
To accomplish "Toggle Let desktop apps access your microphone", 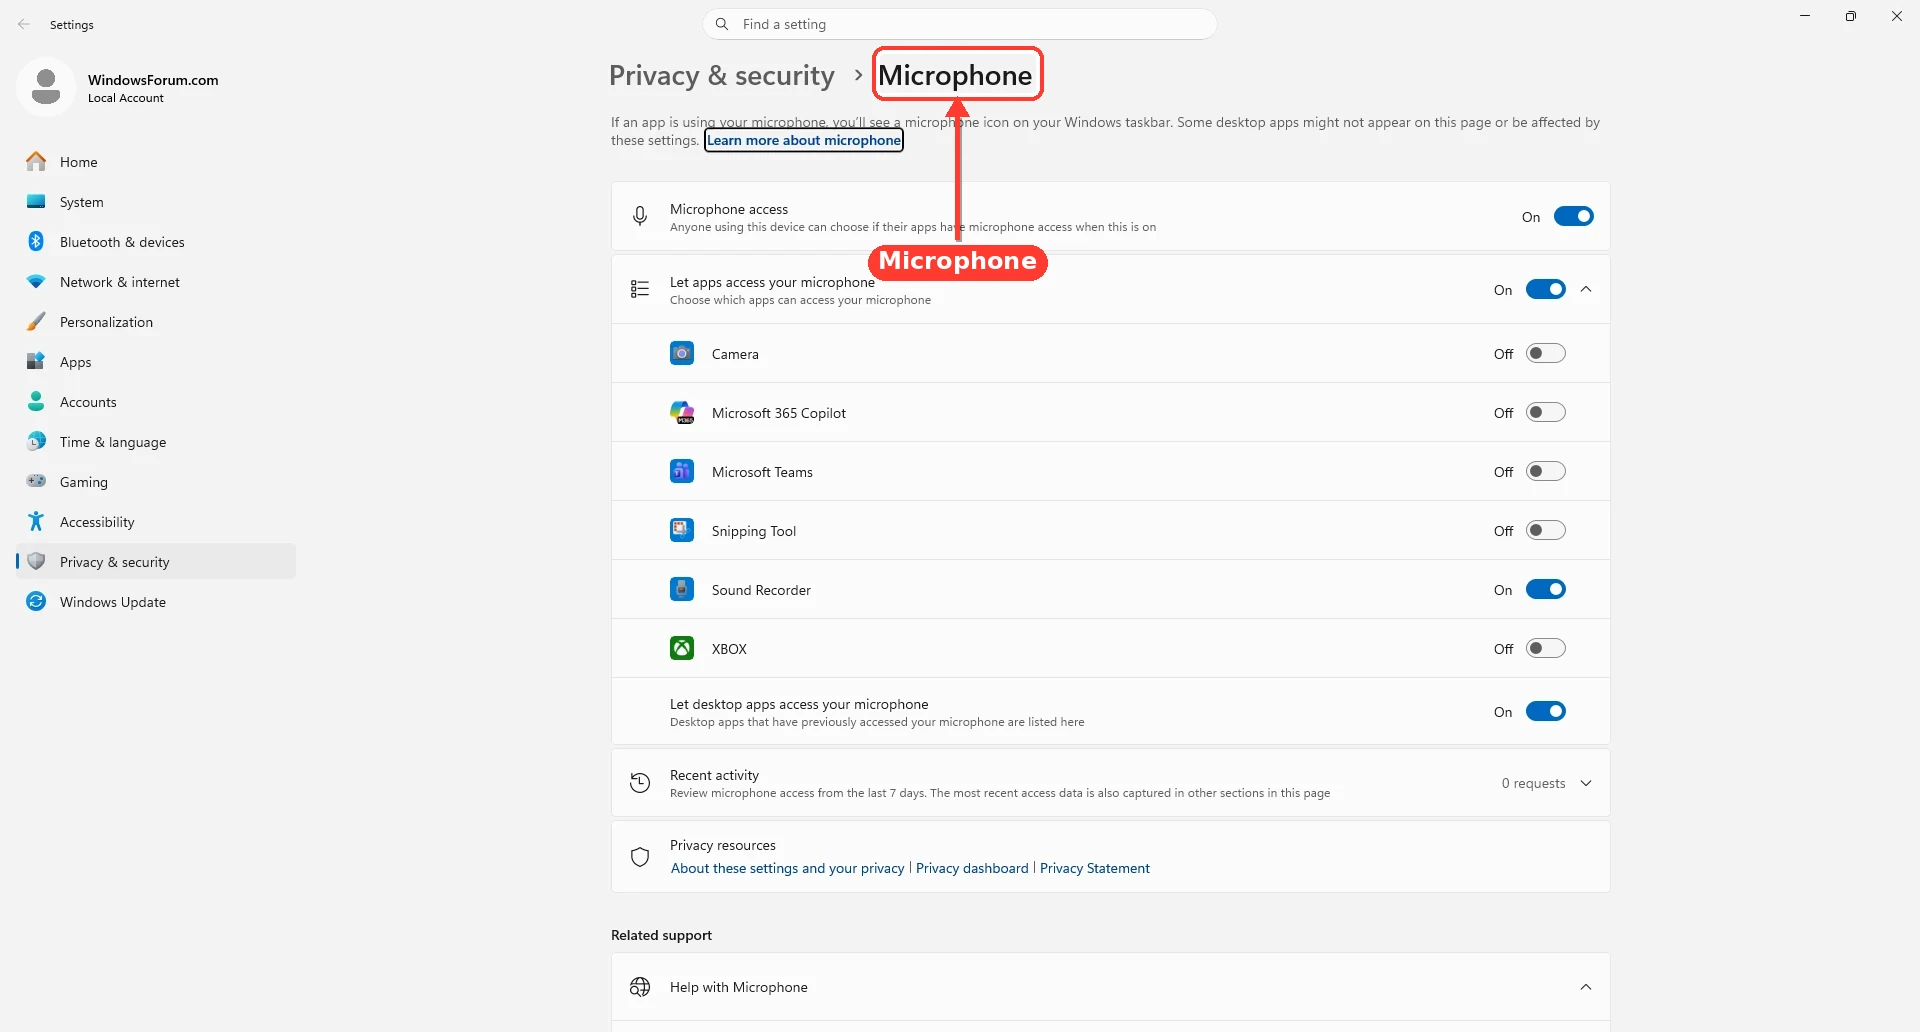I will [x=1545, y=711].
